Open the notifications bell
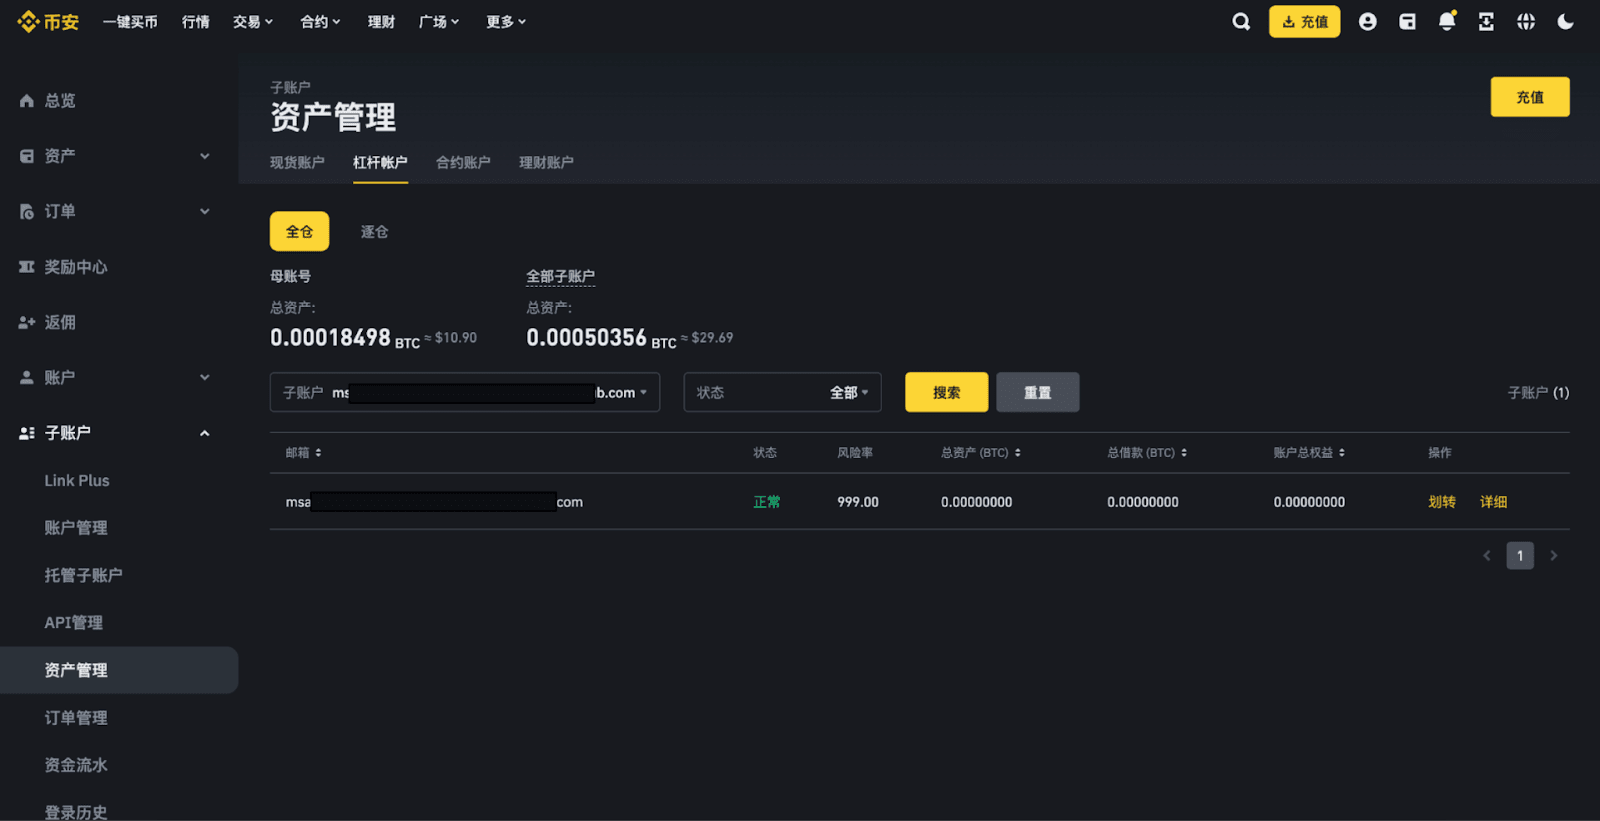The width and height of the screenshot is (1600, 821). [1447, 21]
